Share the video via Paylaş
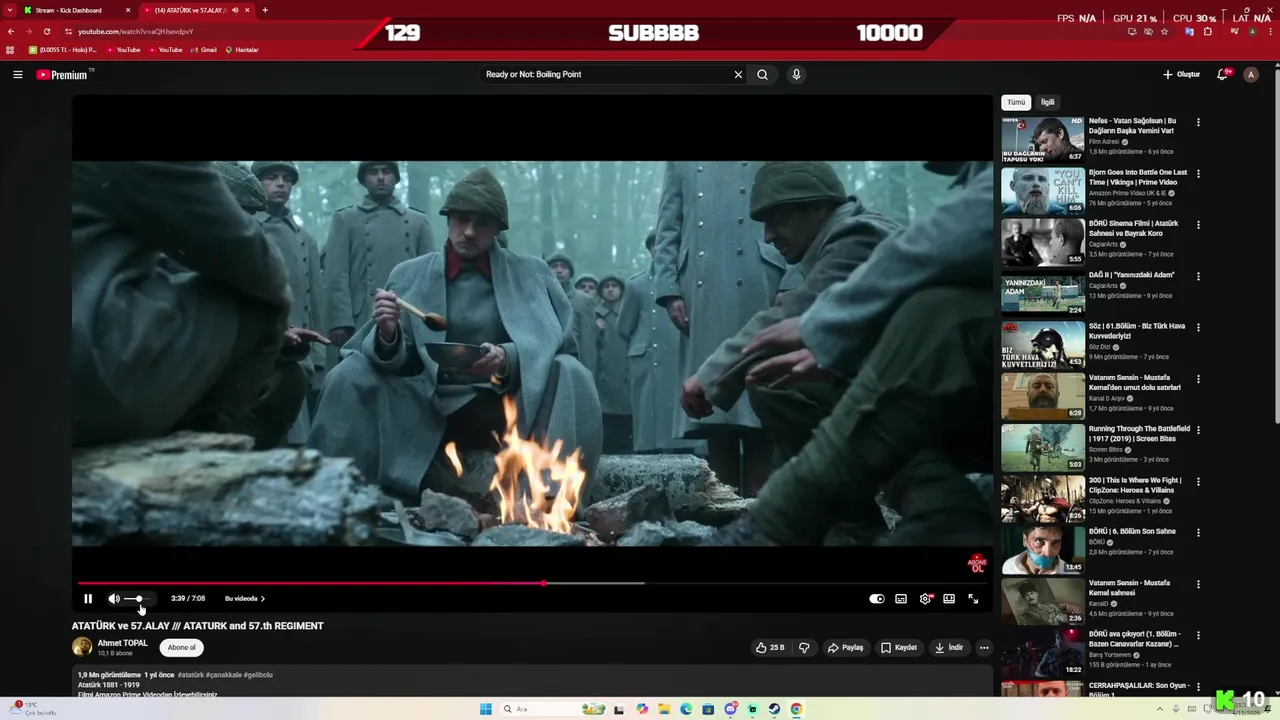This screenshot has width=1280, height=720. [845, 647]
